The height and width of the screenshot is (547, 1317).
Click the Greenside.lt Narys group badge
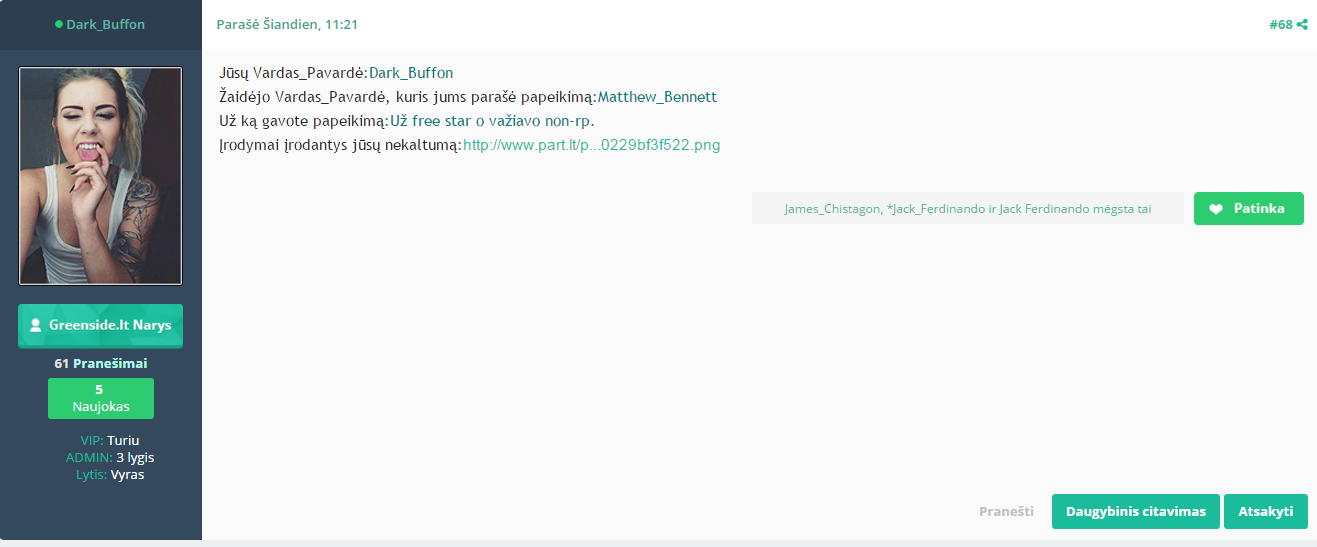tap(100, 325)
